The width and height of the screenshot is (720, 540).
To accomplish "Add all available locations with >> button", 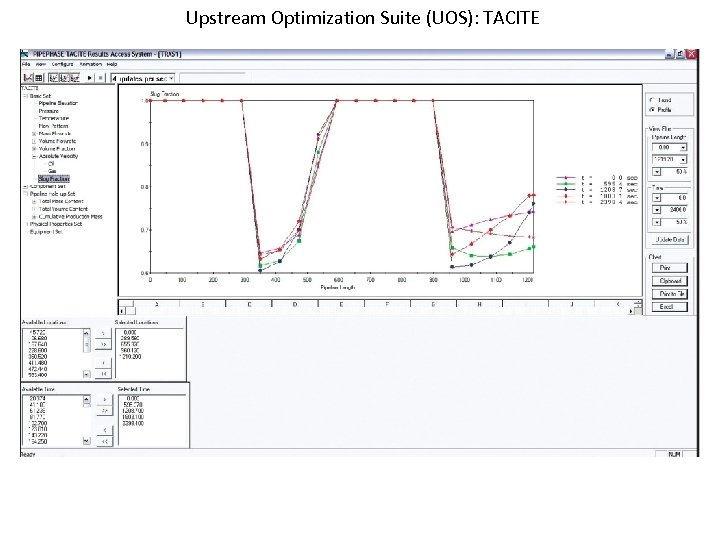I will click(103, 344).
